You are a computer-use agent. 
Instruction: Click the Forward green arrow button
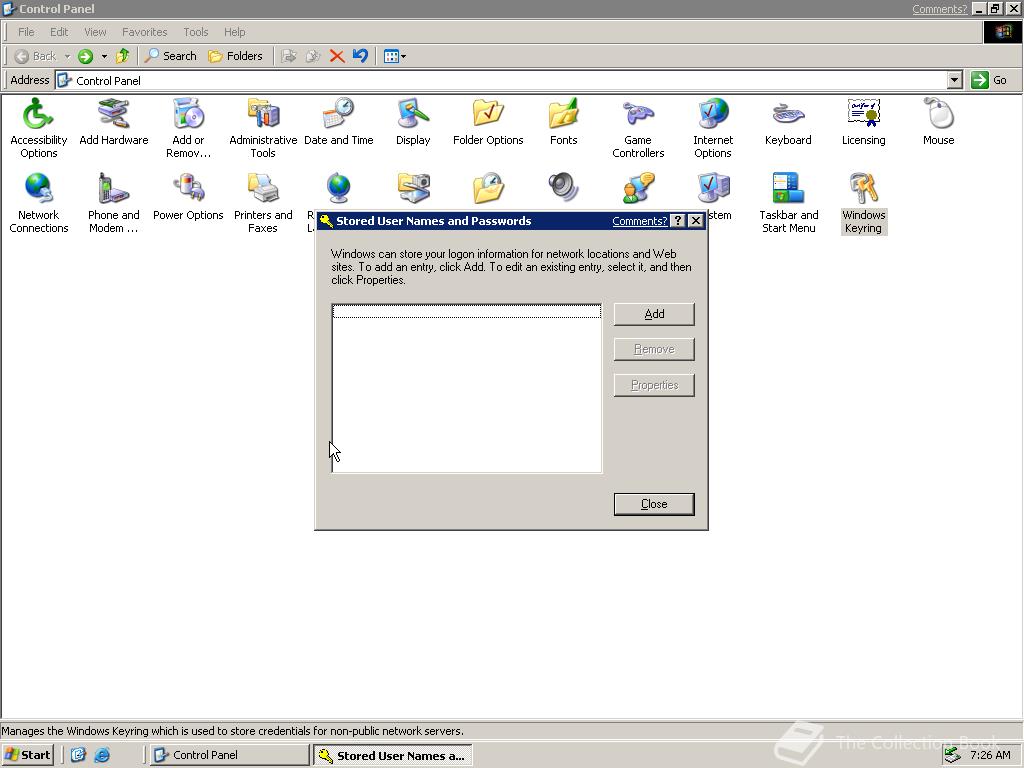click(86, 56)
